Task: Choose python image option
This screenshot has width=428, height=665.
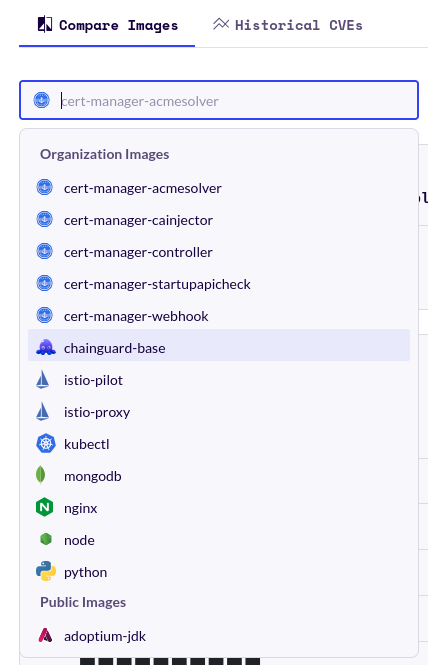Action: pos(219,572)
